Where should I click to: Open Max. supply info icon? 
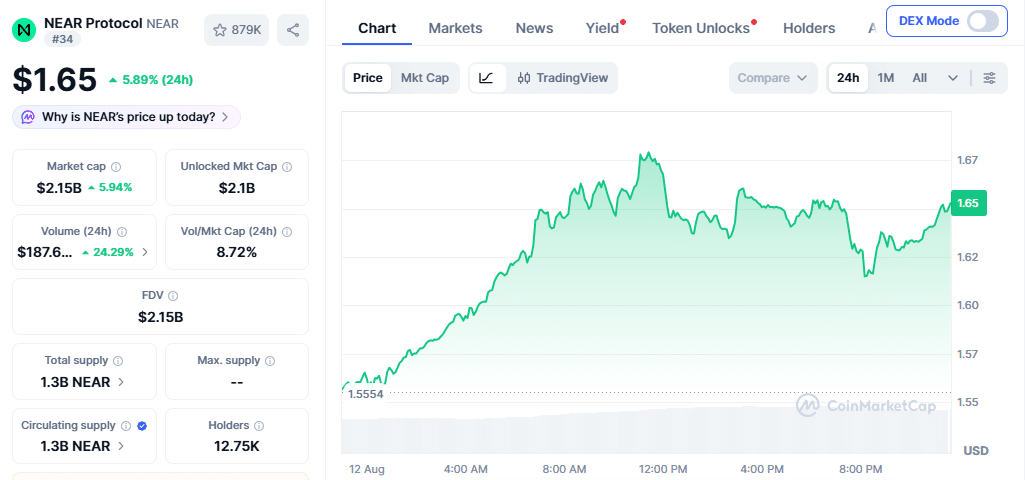click(270, 361)
